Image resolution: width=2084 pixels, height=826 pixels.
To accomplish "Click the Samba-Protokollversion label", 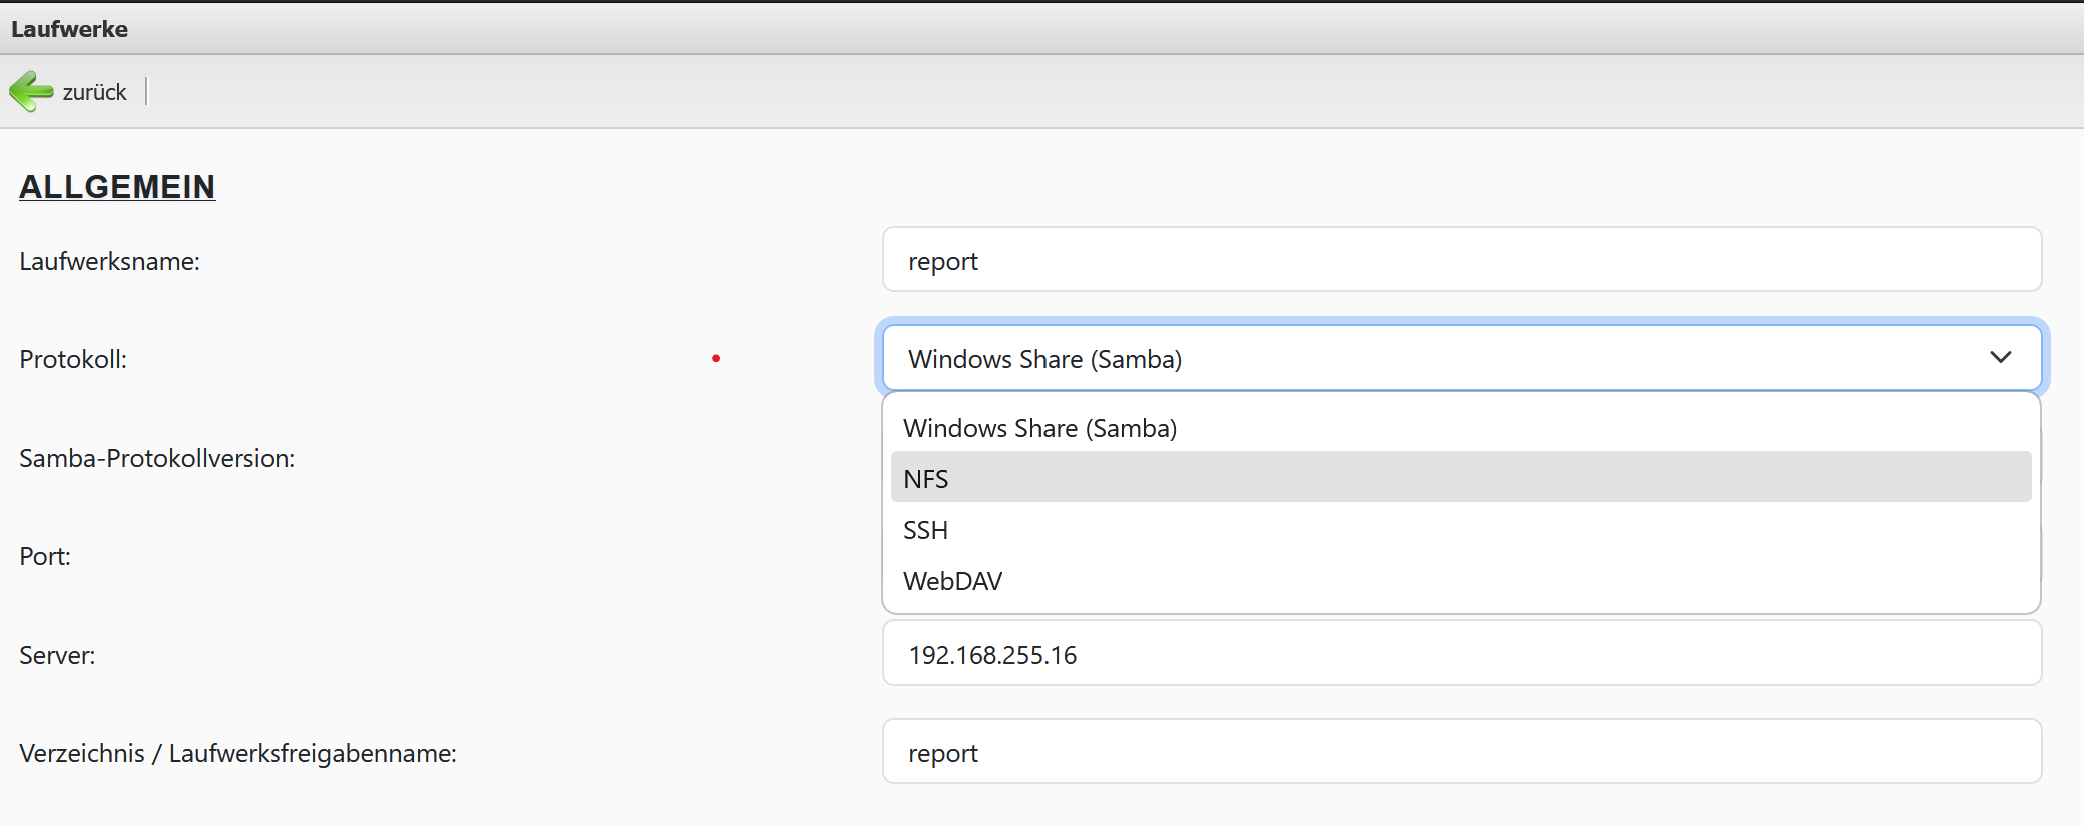I will (x=157, y=458).
